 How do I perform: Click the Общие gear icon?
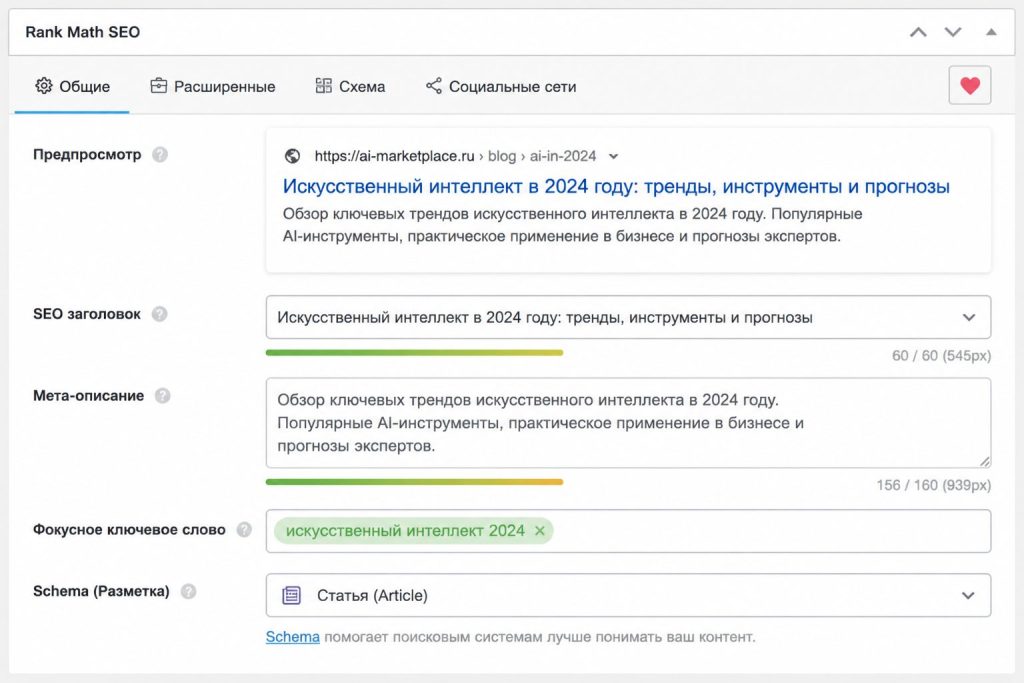44,86
